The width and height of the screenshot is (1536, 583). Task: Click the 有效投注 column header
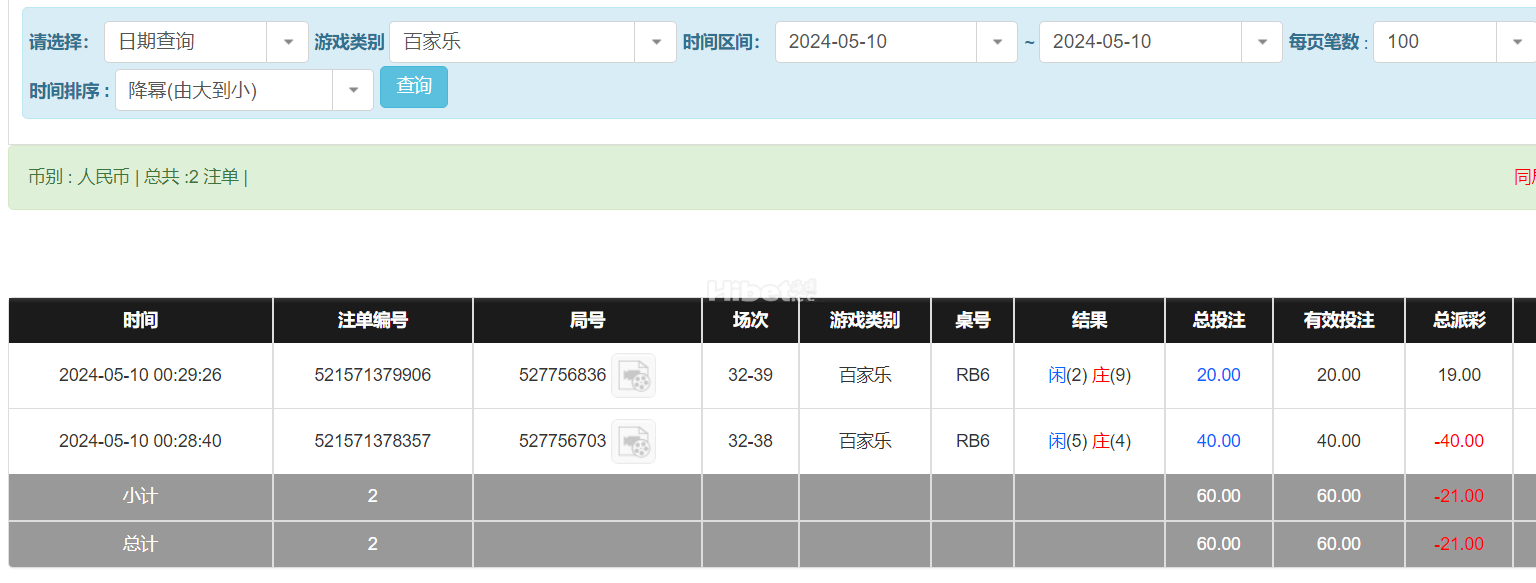[1339, 320]
